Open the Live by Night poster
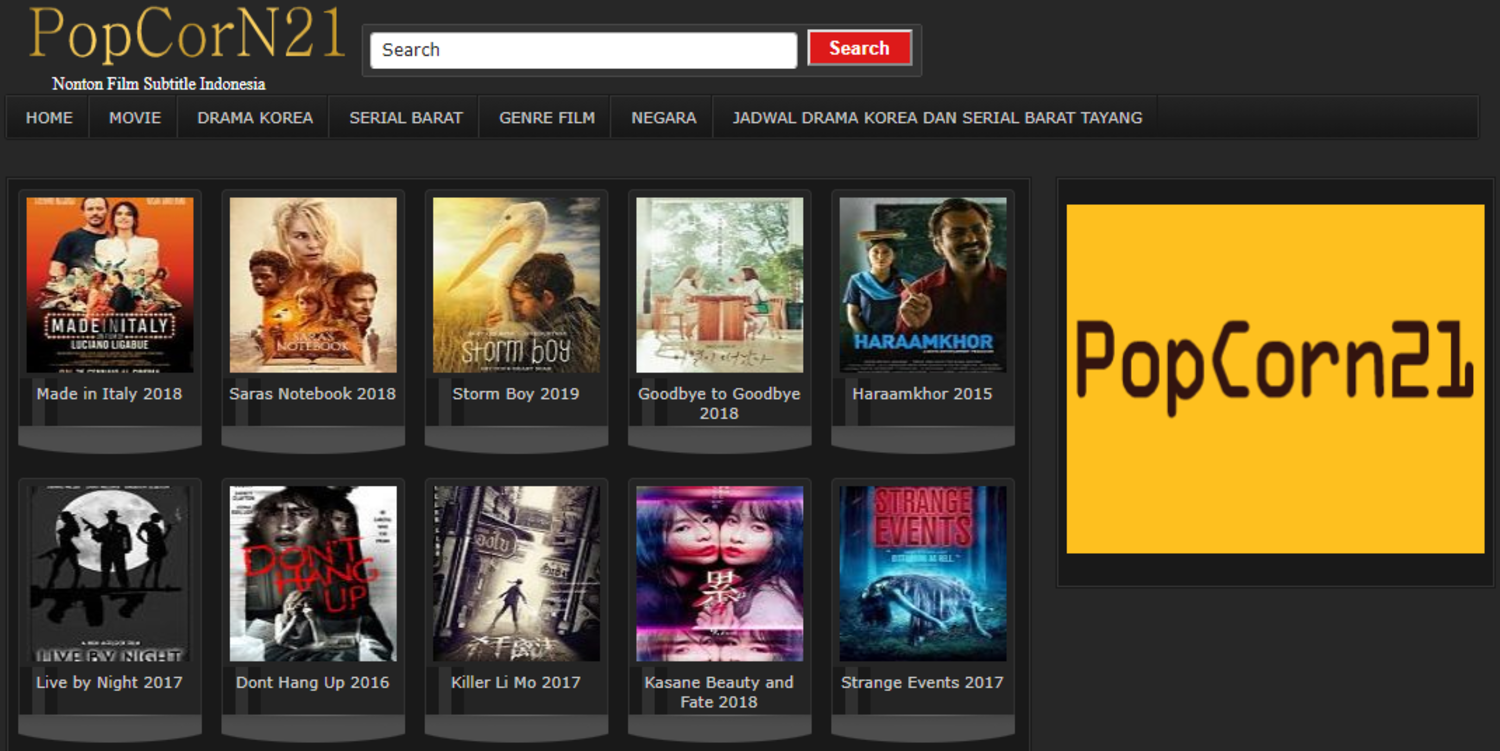The height and width of the screenshot is (751, 1500). 110,574
